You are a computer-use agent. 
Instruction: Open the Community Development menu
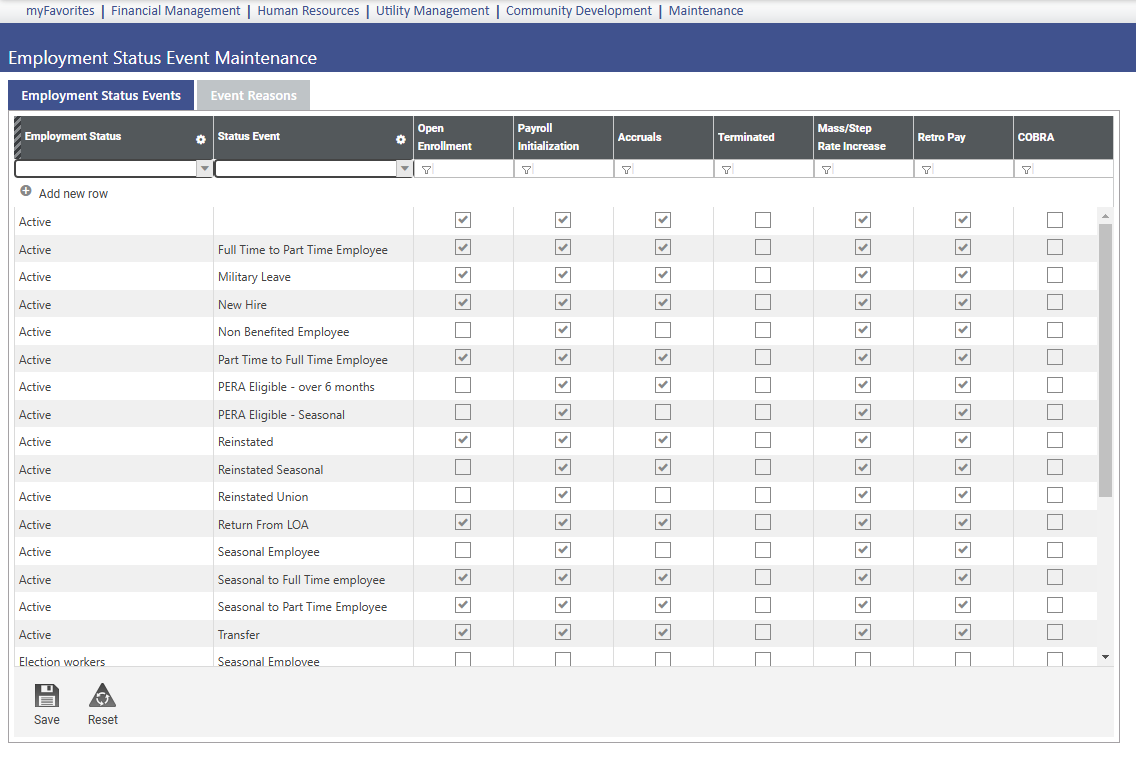click(579, 11)
